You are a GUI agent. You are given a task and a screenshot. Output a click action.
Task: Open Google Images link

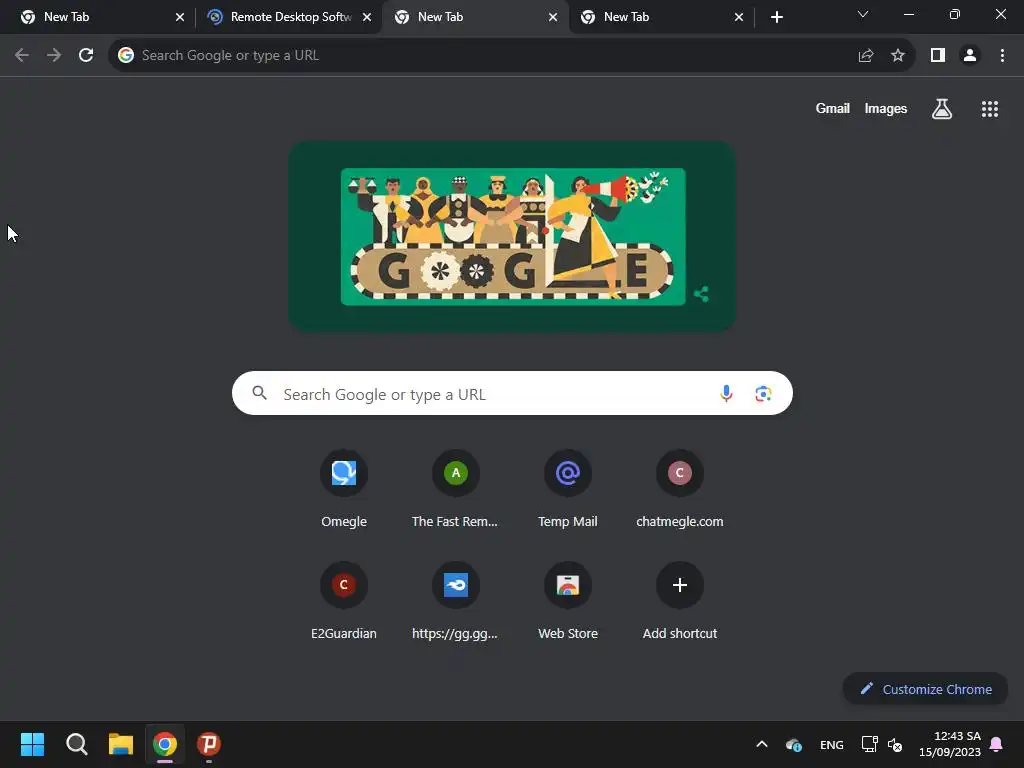coord(886,108)
